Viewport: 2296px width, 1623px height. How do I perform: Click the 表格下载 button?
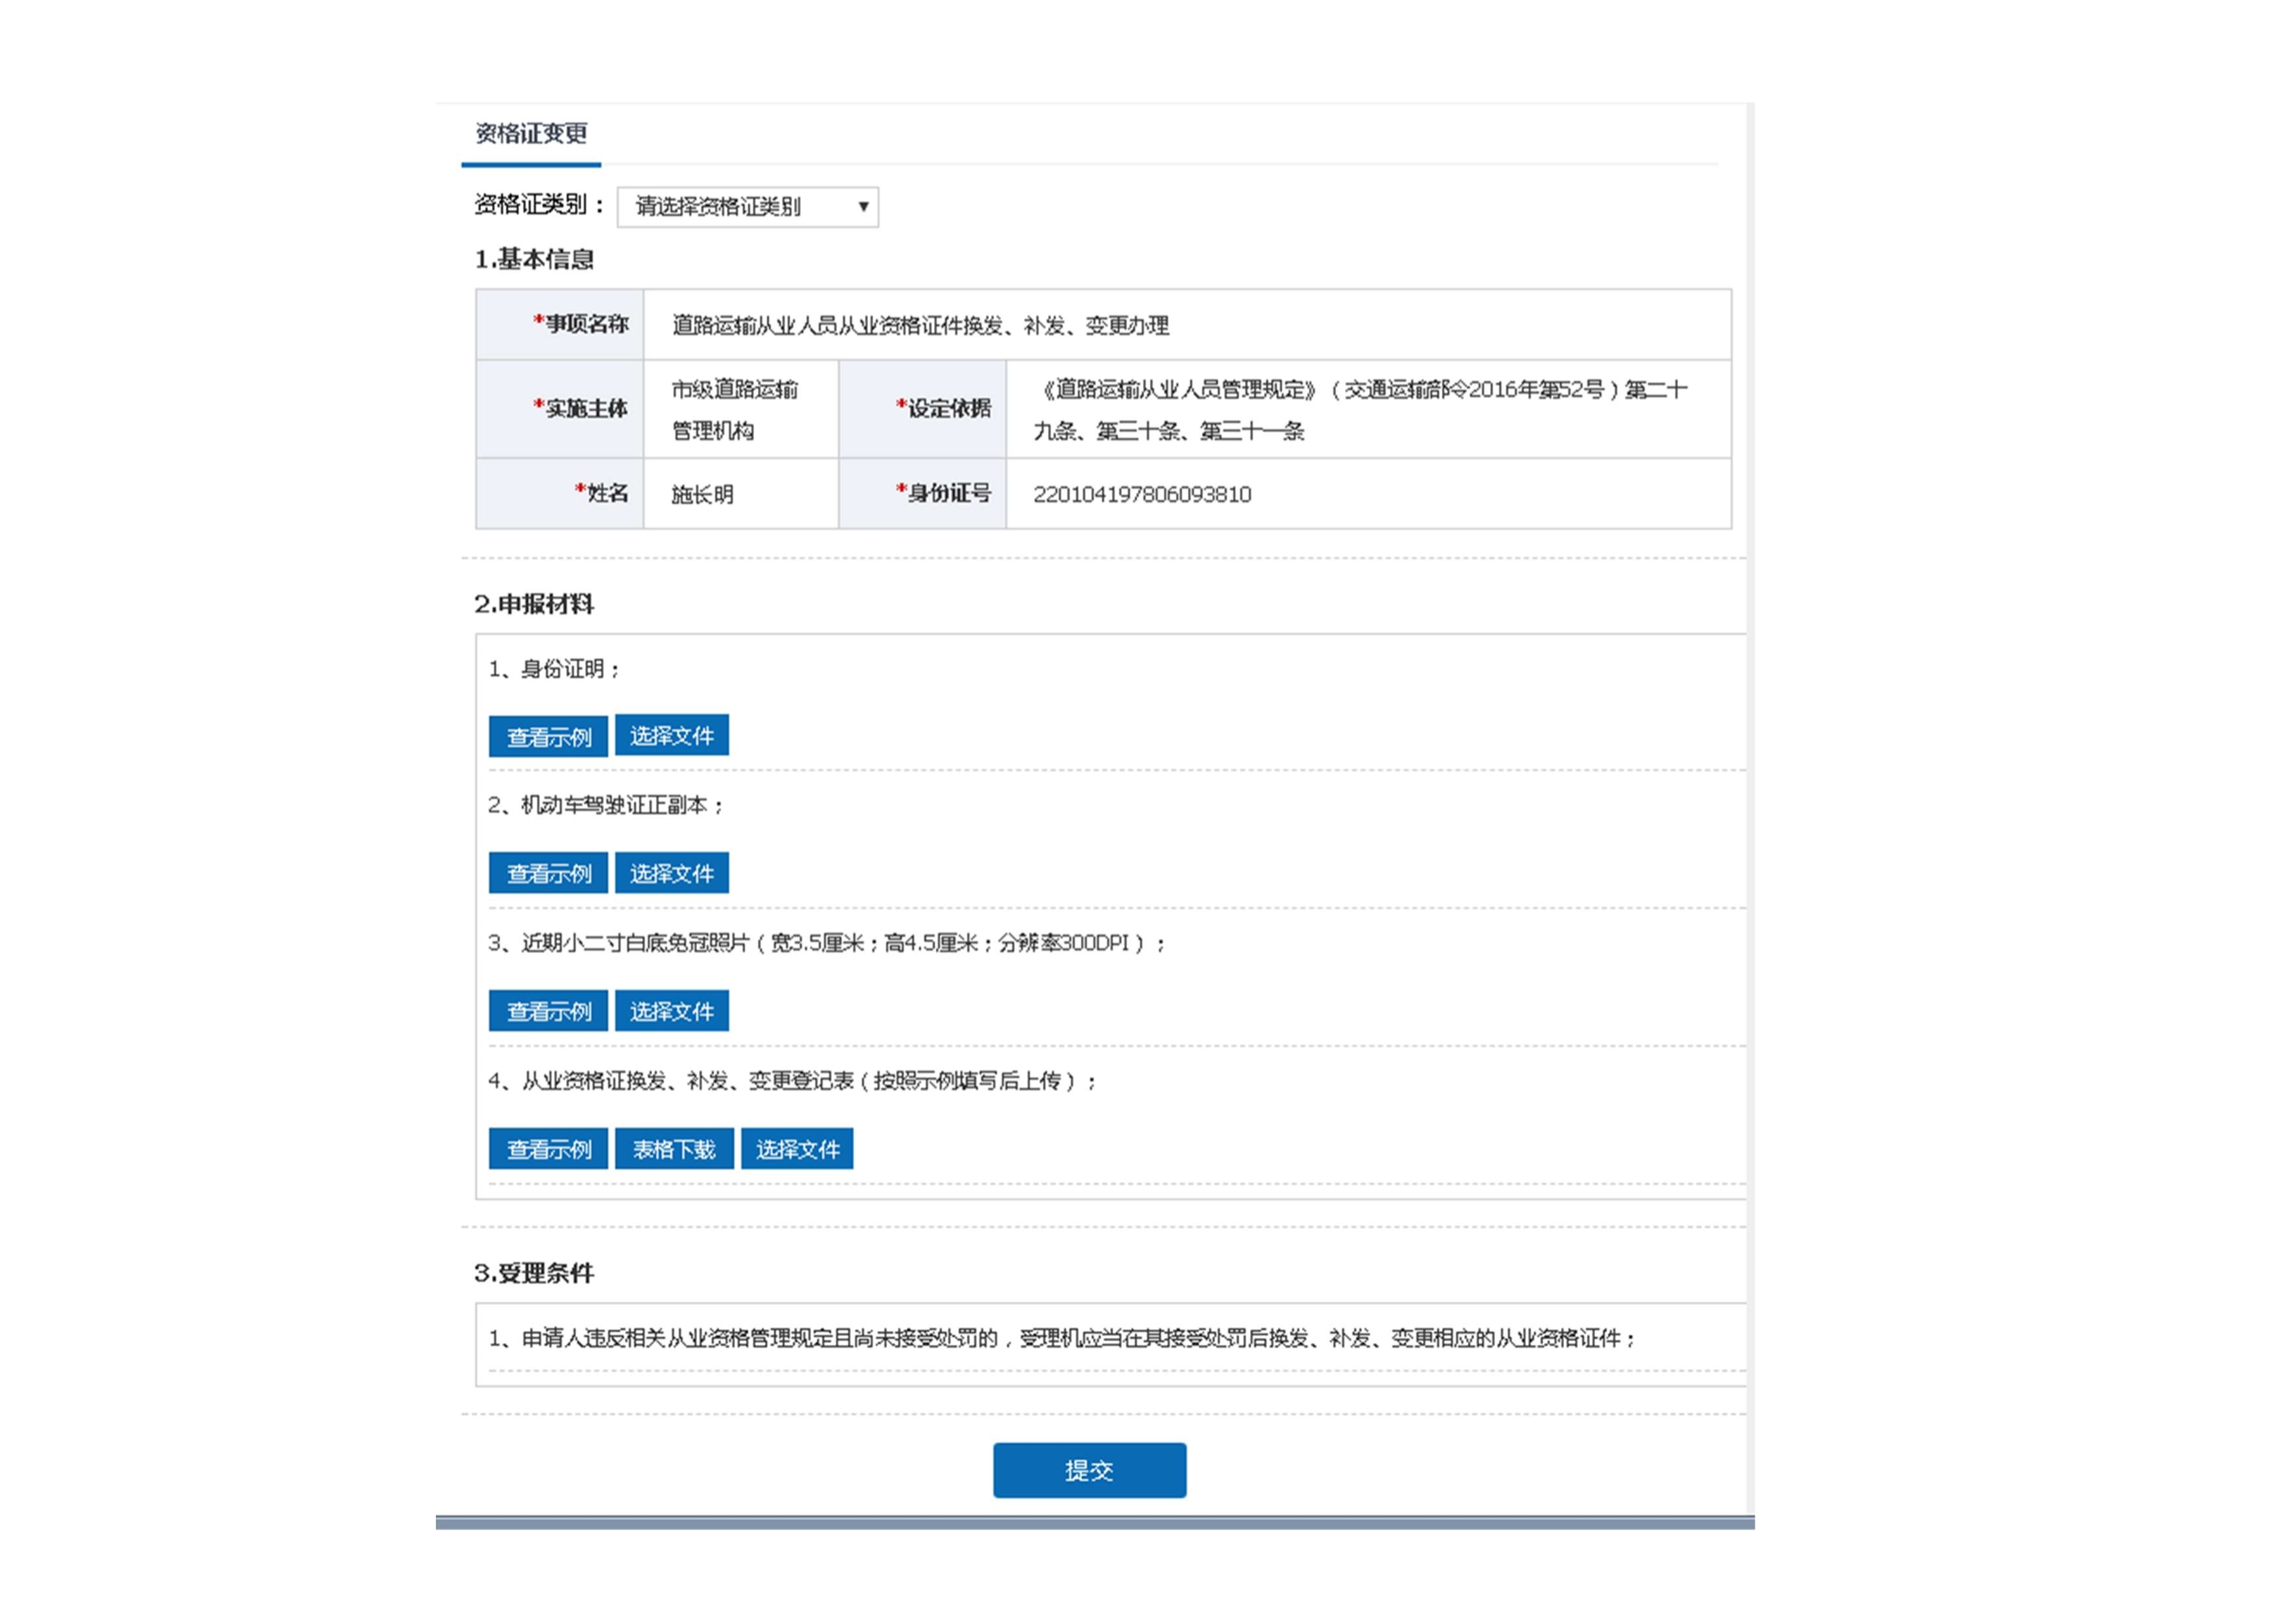(674, 1150)
